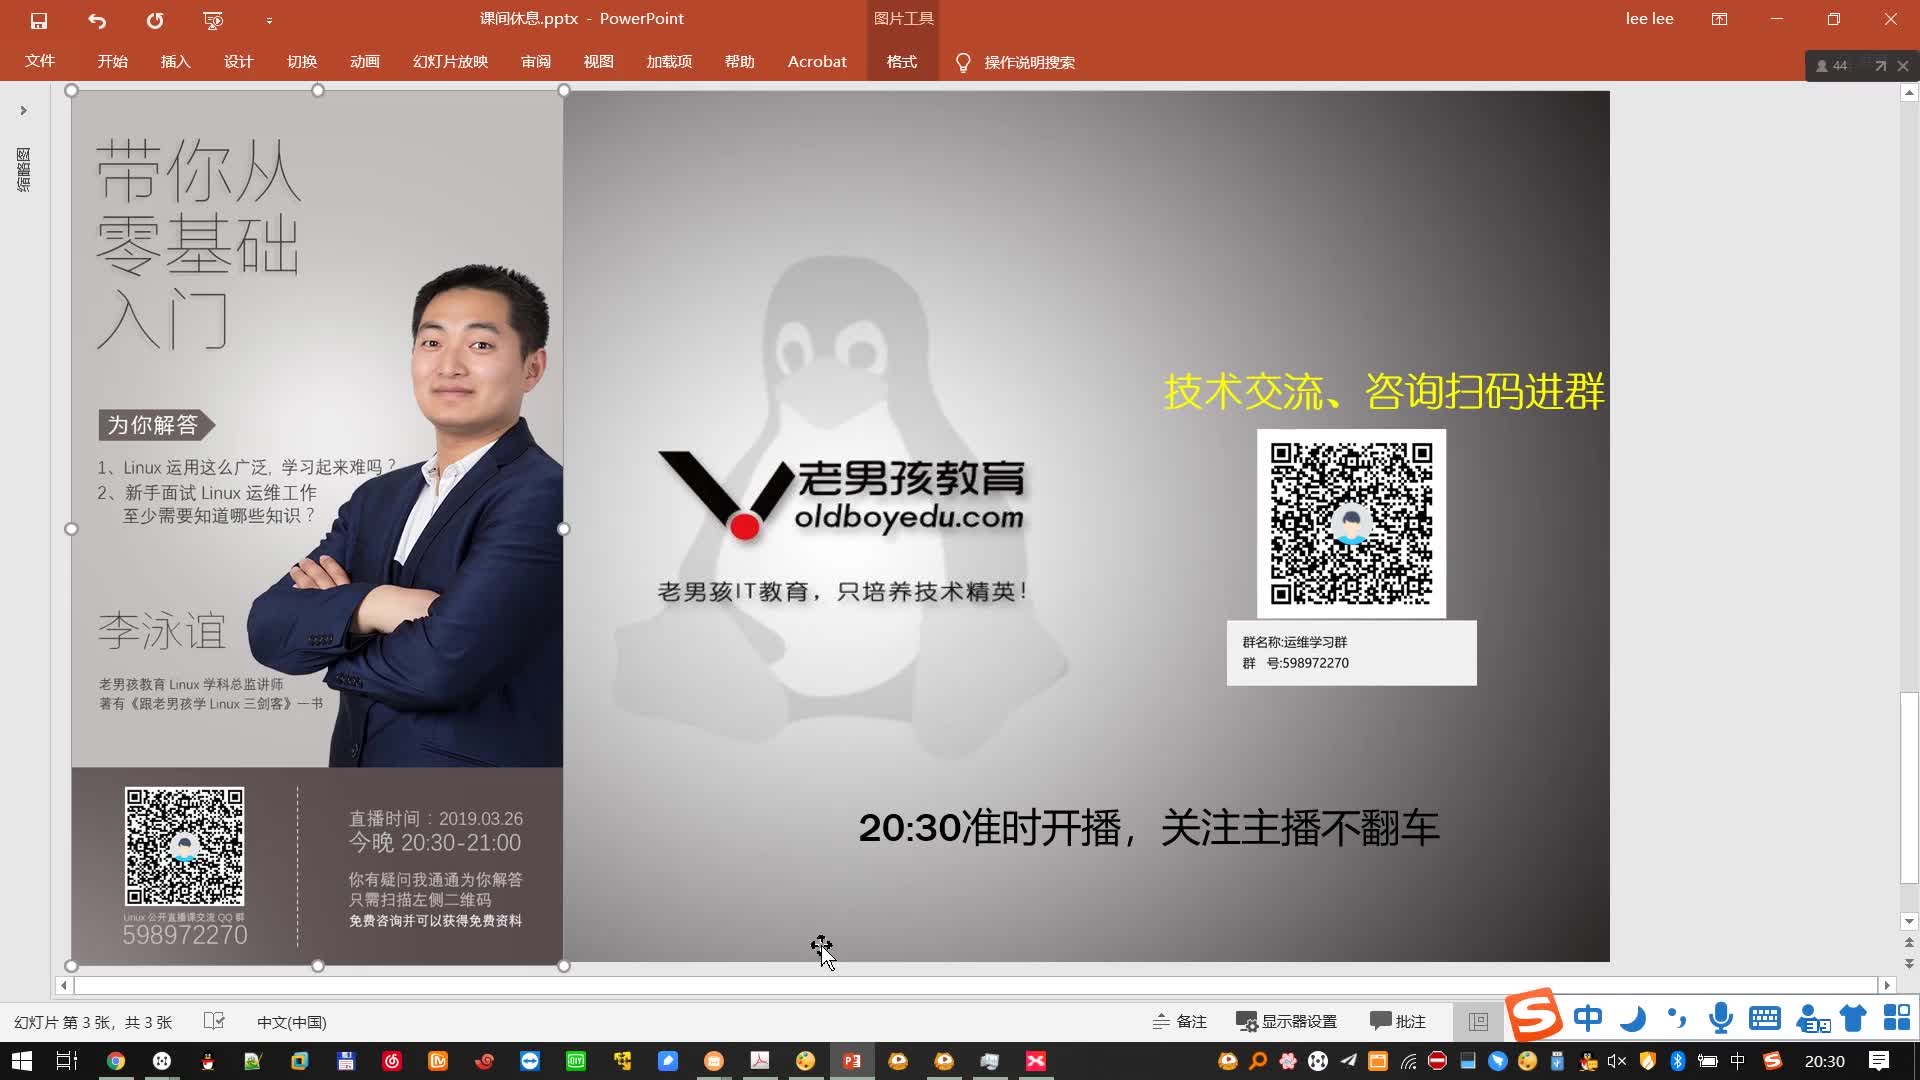Click the vertical scrollbar down arrow
Image resolution: width=1920 pixels, height=1080 pixels.
pos(1909,922)
